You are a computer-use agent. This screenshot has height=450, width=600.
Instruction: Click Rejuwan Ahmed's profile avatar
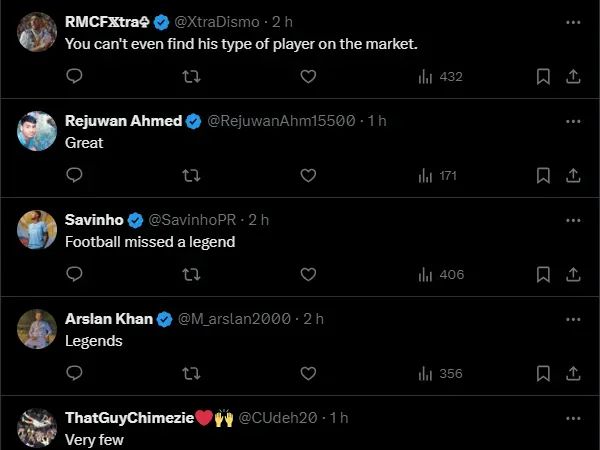tap(37, 130)
